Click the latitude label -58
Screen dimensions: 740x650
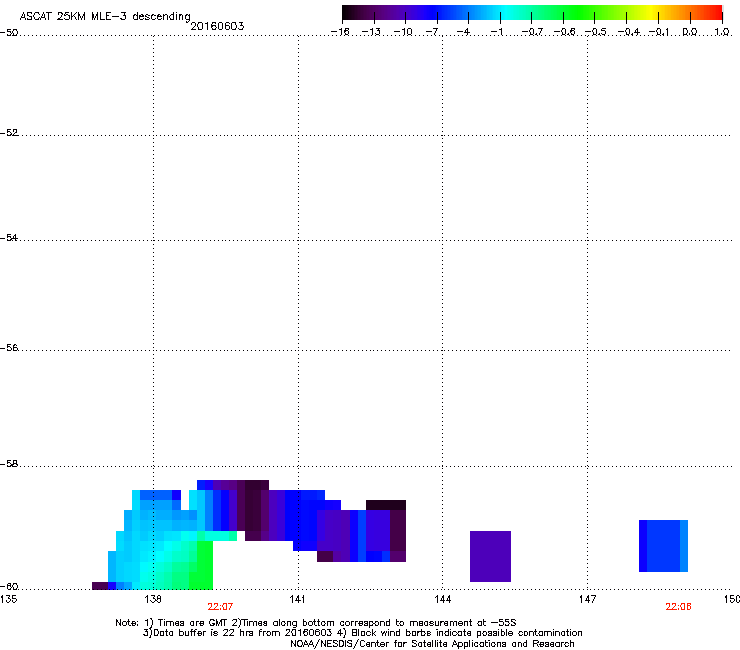point(9,464)
